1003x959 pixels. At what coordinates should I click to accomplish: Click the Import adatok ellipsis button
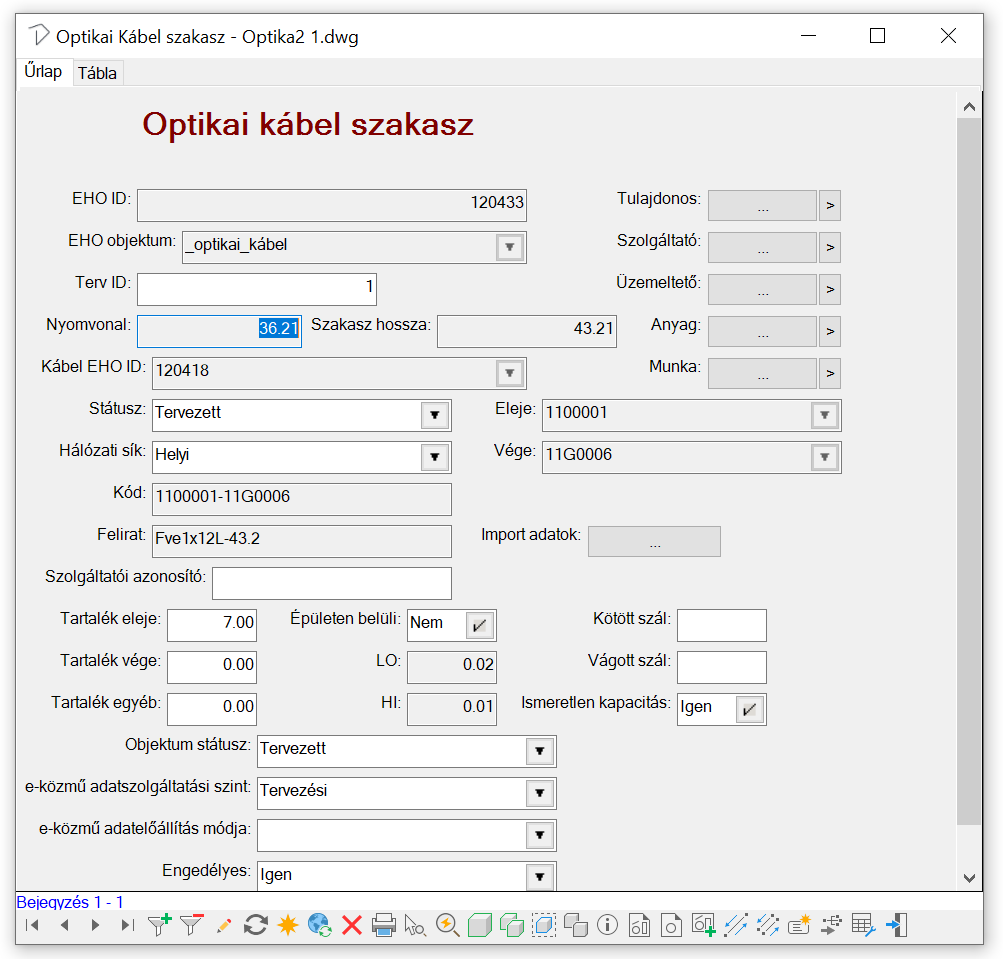point(654,541)
